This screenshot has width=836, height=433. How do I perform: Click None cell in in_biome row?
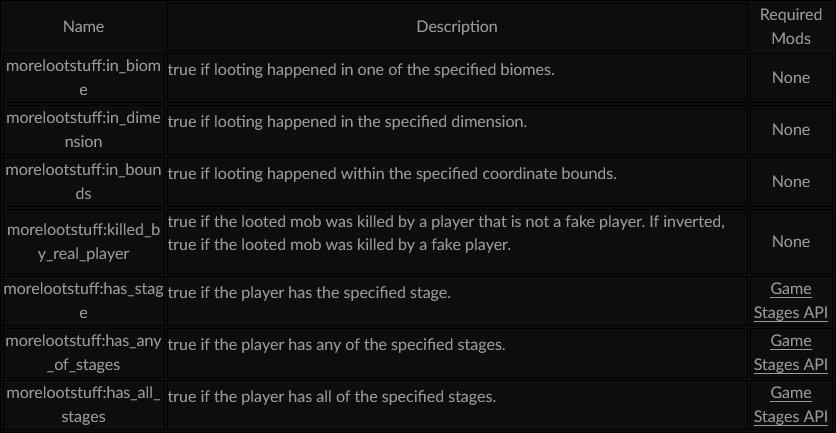point(791,78)
